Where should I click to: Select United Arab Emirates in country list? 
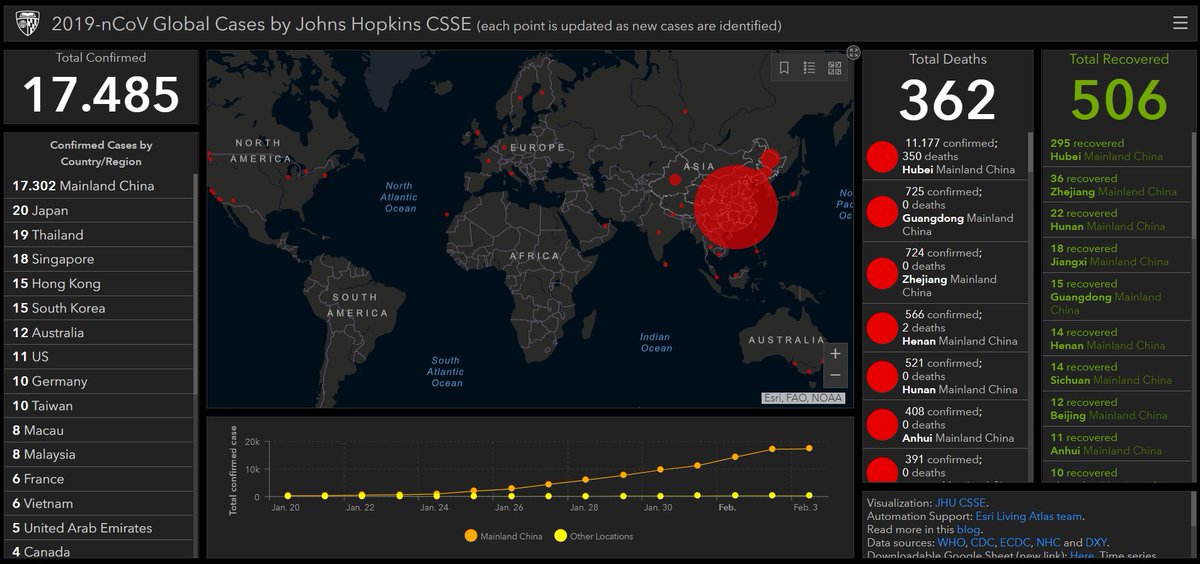coord(99,527)
